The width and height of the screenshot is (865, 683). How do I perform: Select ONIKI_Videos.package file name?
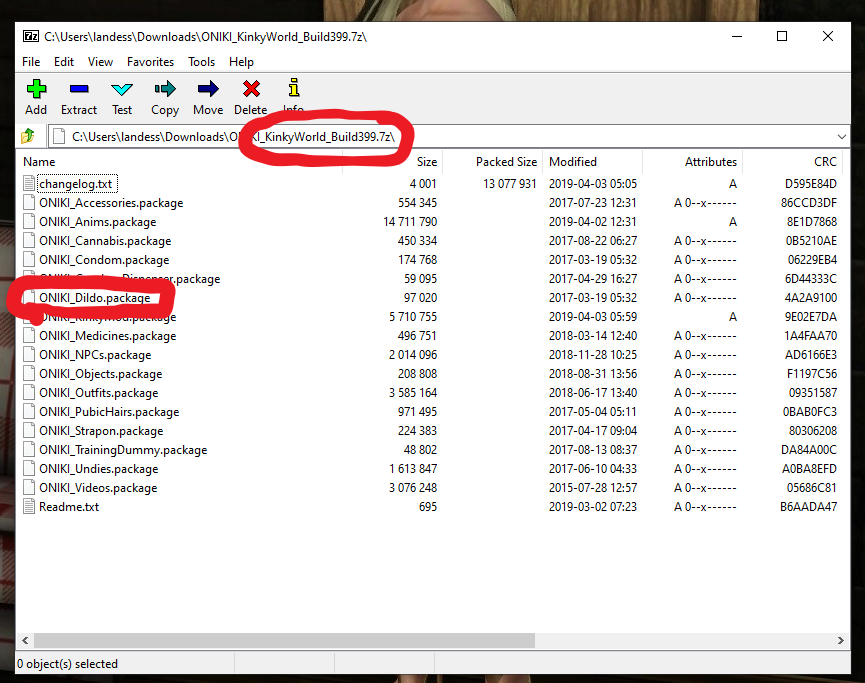pyautogui.click(x=98, y=488)
